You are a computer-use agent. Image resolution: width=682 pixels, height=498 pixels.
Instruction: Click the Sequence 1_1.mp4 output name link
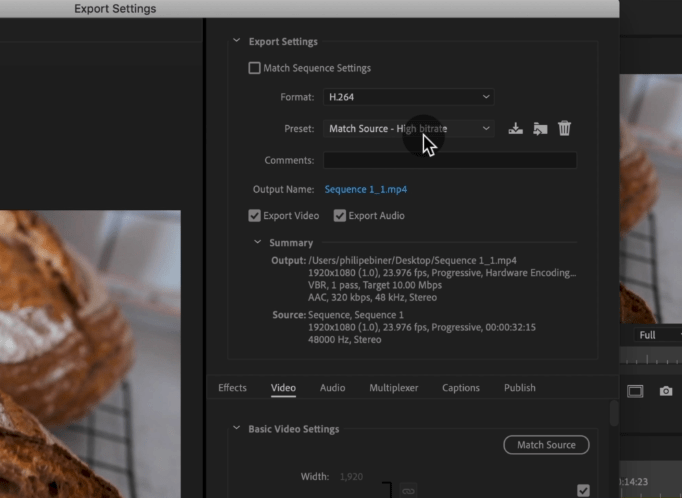coord(365,189)
